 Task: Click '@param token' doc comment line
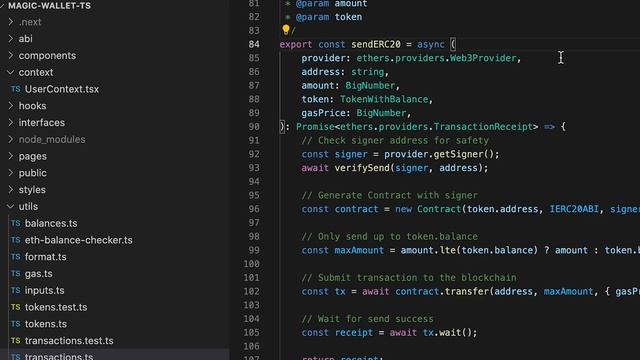click(329, 17)
